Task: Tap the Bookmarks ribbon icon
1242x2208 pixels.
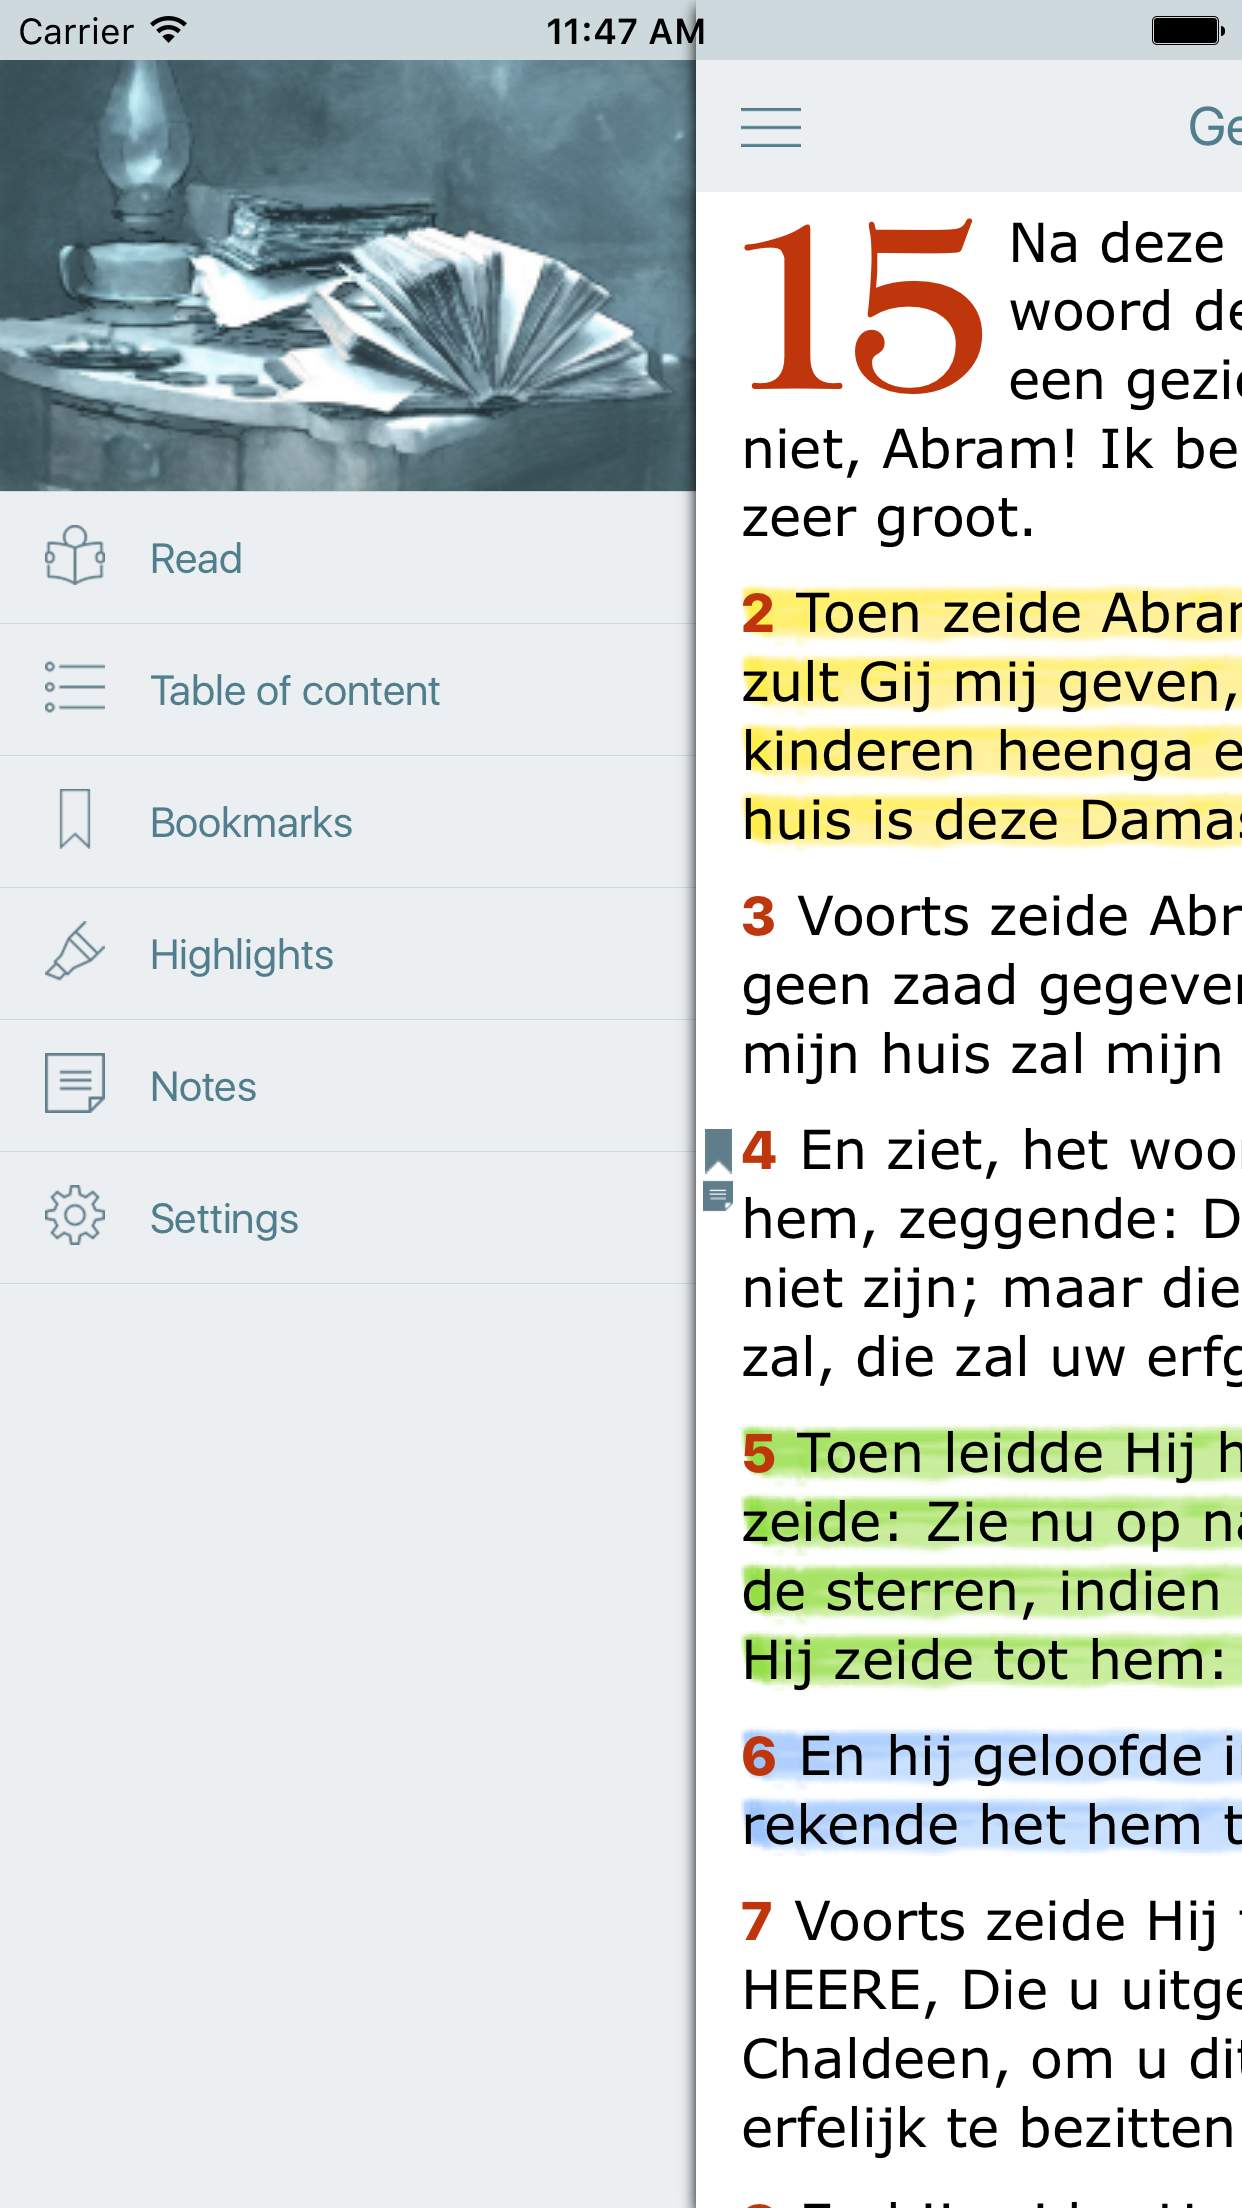Action: point(75,820)
